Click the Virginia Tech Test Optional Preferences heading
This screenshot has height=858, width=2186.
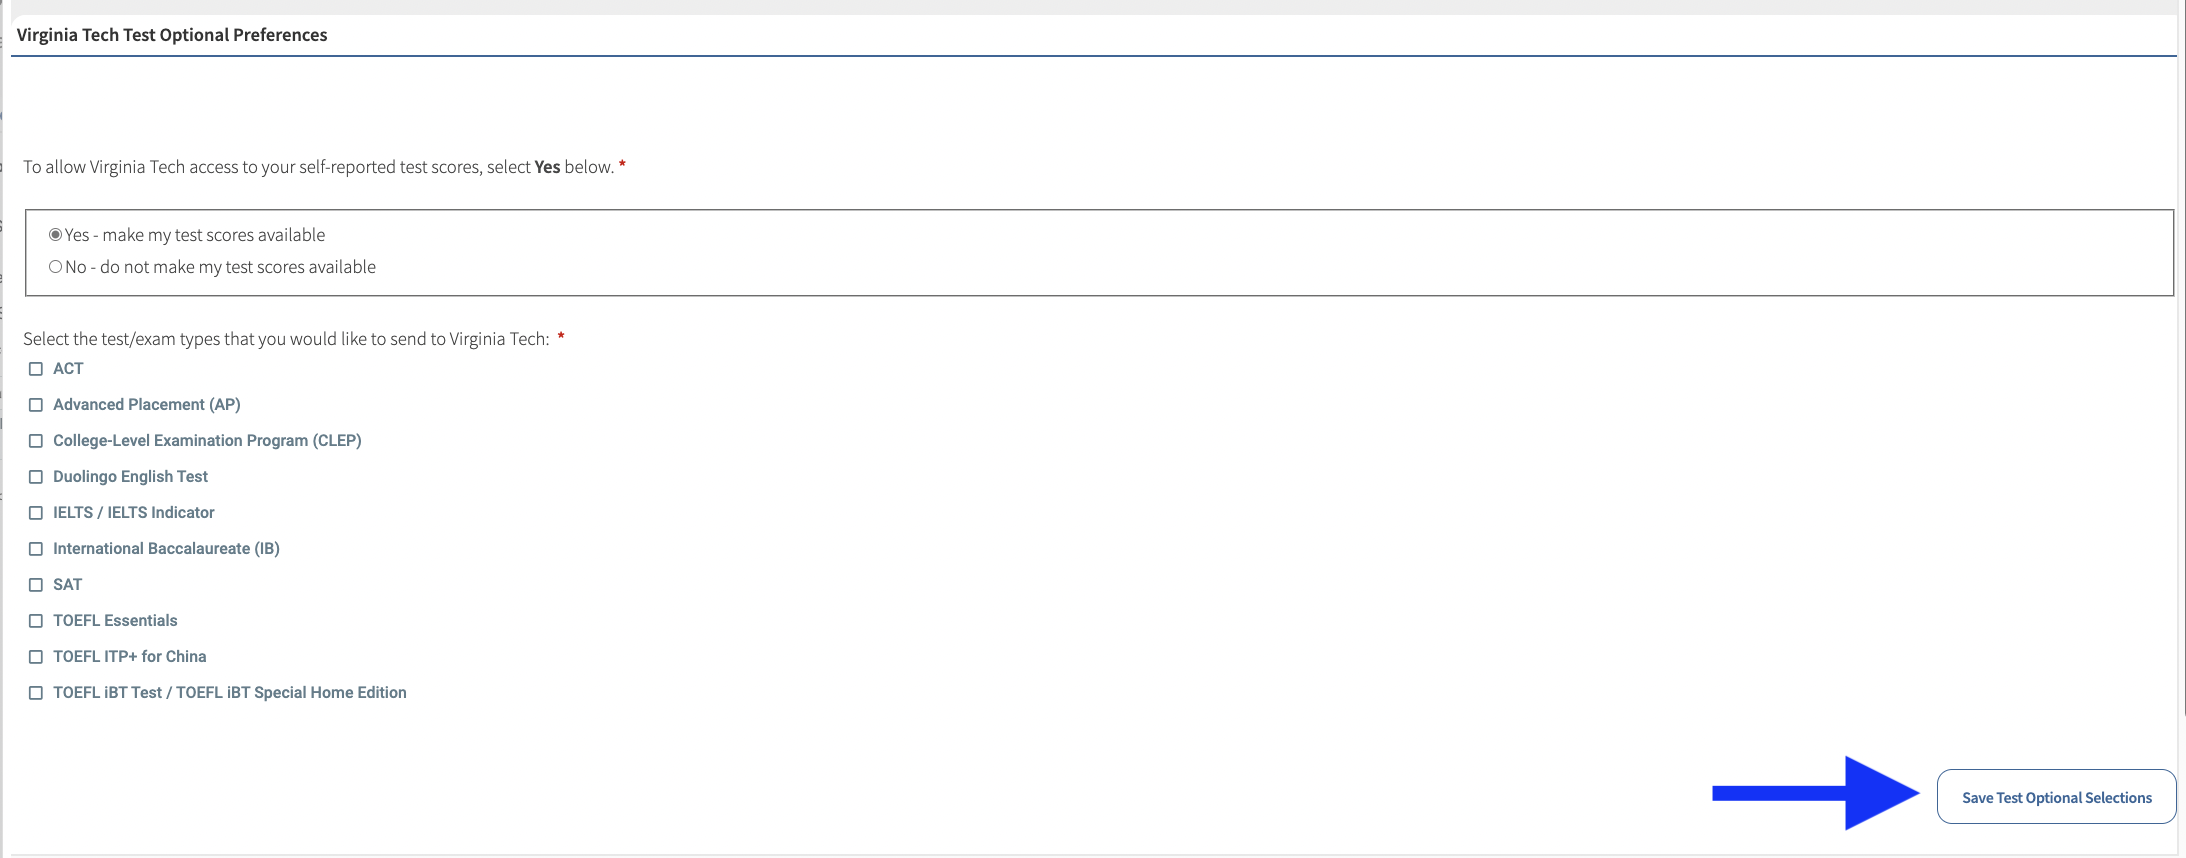(172, 35)
